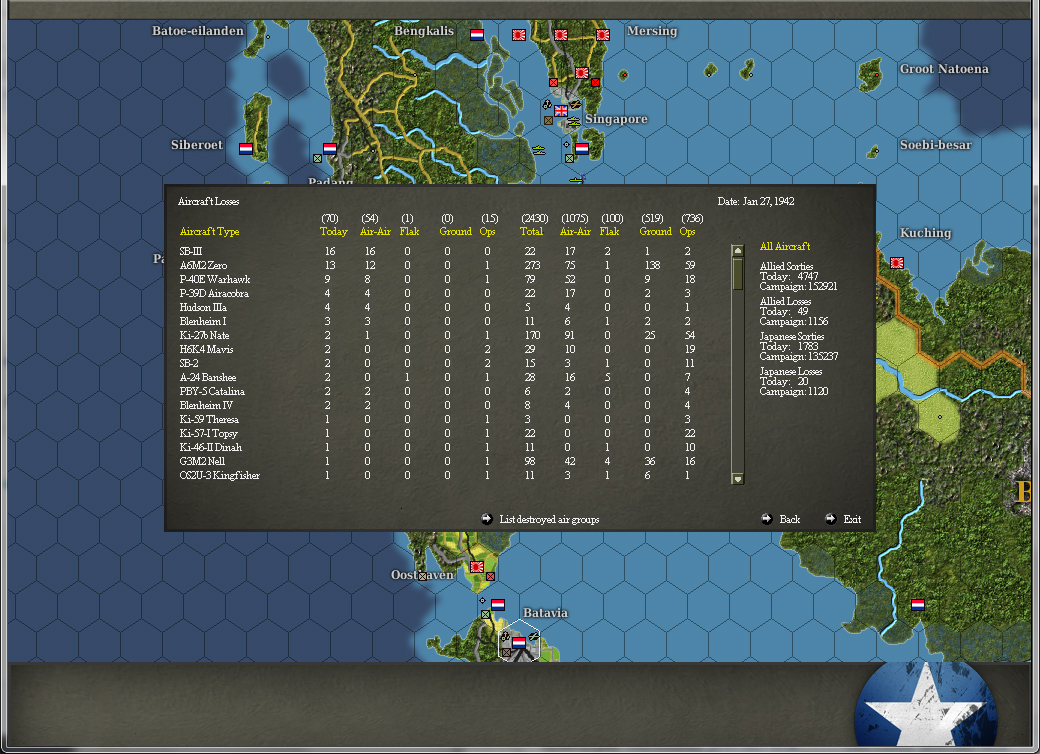Select the brown land unit marker at Singapore
The width and height of the screenshot is (1040, 754).
pos(549,121)
